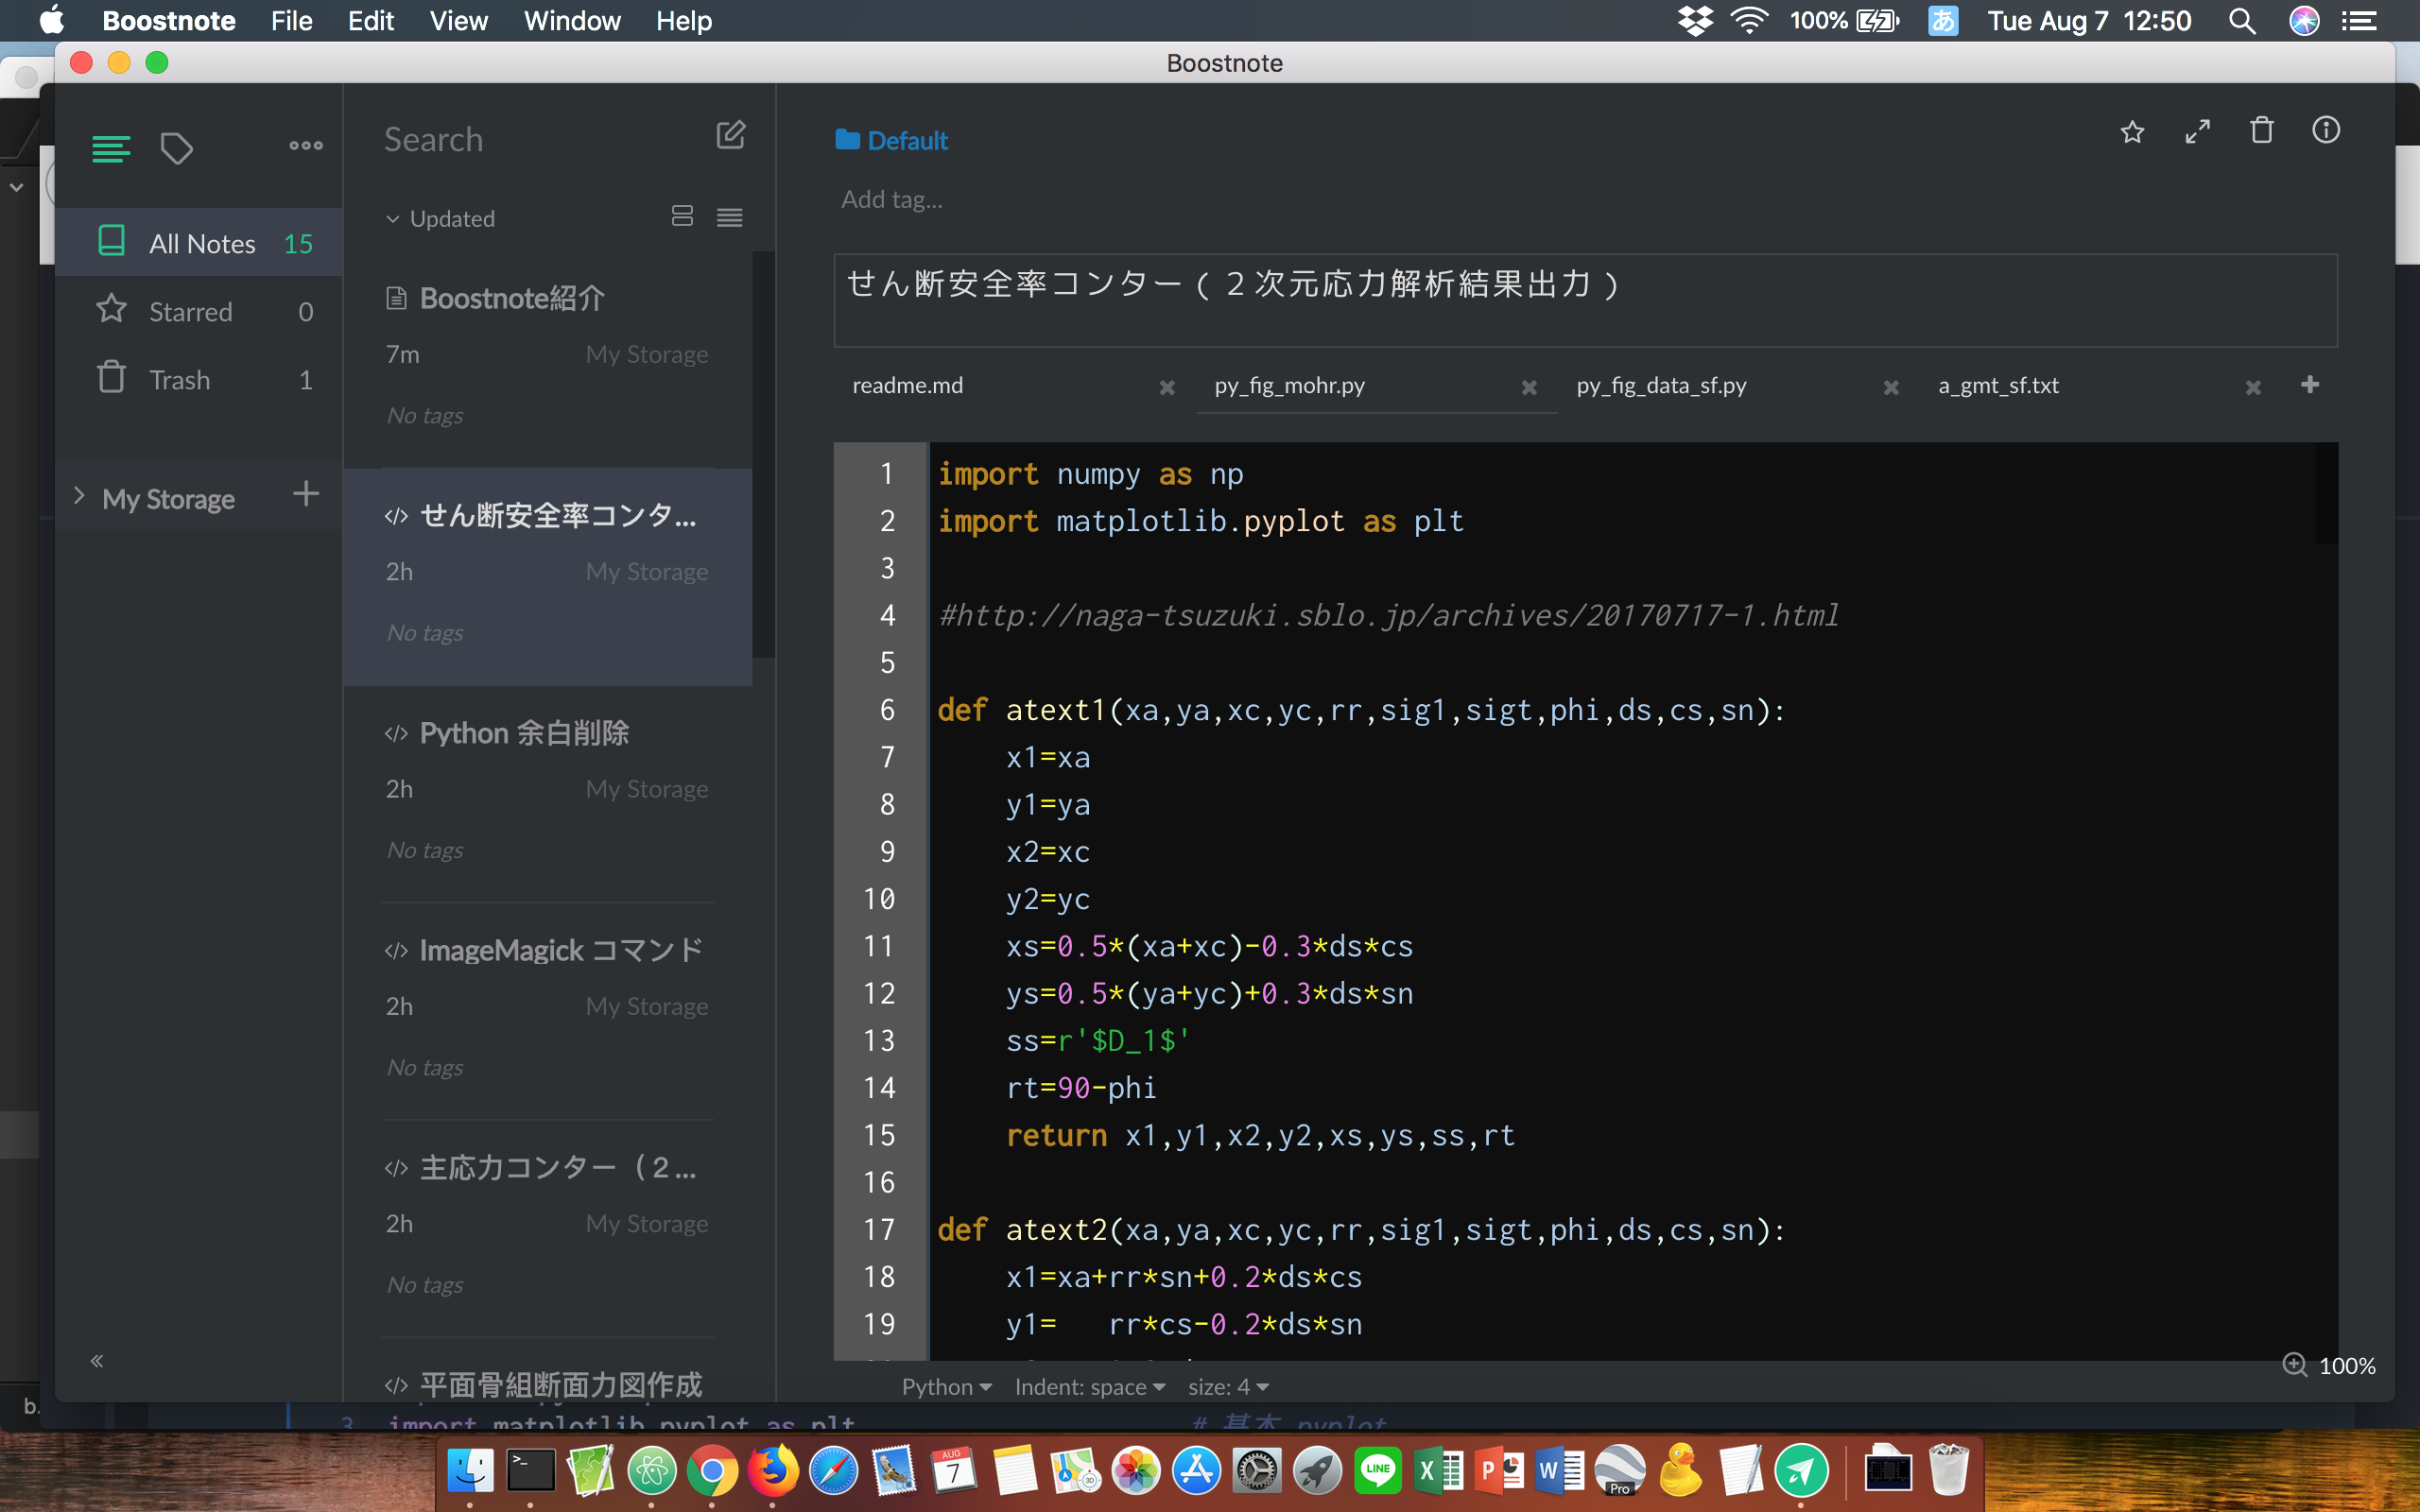The height and width of the screenshot is (1512, 2420).
Task: Open the 100% zoom level menu
Action: [2346, 1366]
